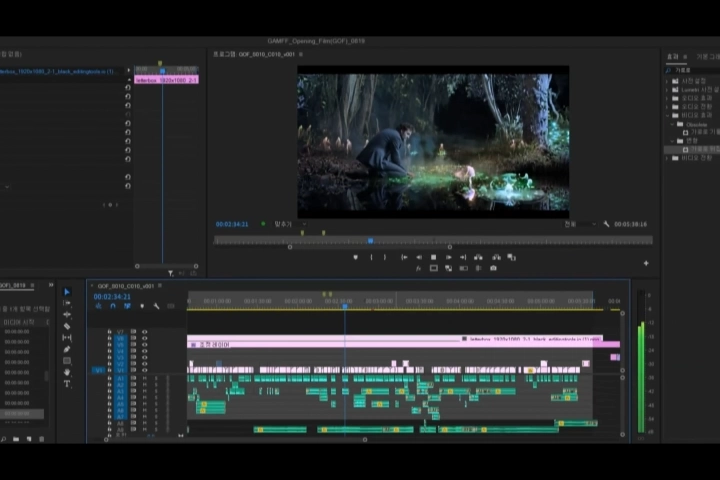Viewport: 720px width, 480px height.
Task: Select the Type tool
Action: [67, 384]
